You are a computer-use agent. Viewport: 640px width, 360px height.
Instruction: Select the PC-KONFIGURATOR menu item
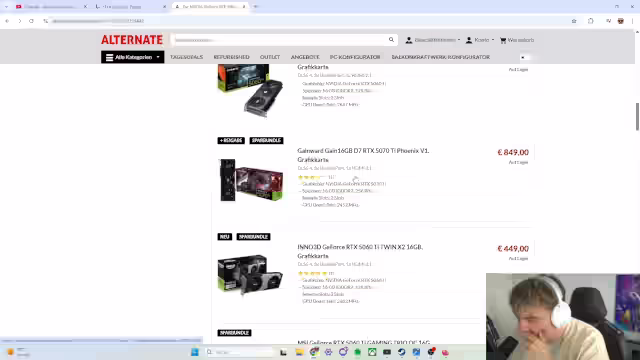point(355,57)
